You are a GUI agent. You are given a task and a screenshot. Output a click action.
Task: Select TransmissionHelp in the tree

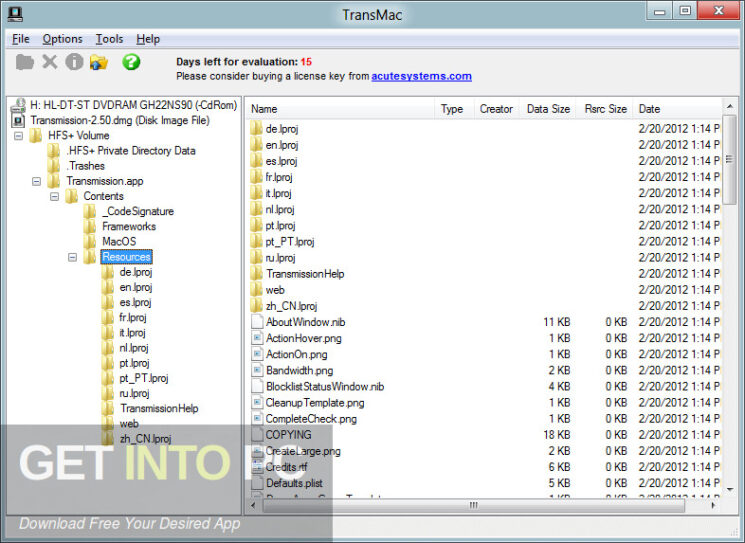[x=159, y=409]
